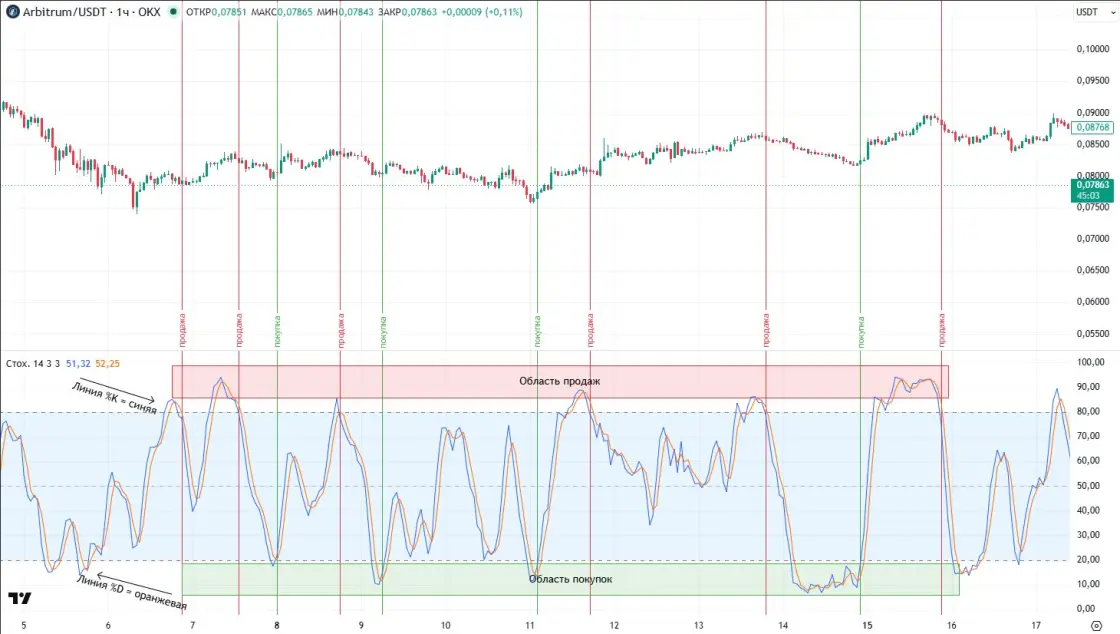Click the 50,00 stochastic axis label
Image resolution: width=1120 pixels, height=634 pixels.
click(x=1088, y=485)
